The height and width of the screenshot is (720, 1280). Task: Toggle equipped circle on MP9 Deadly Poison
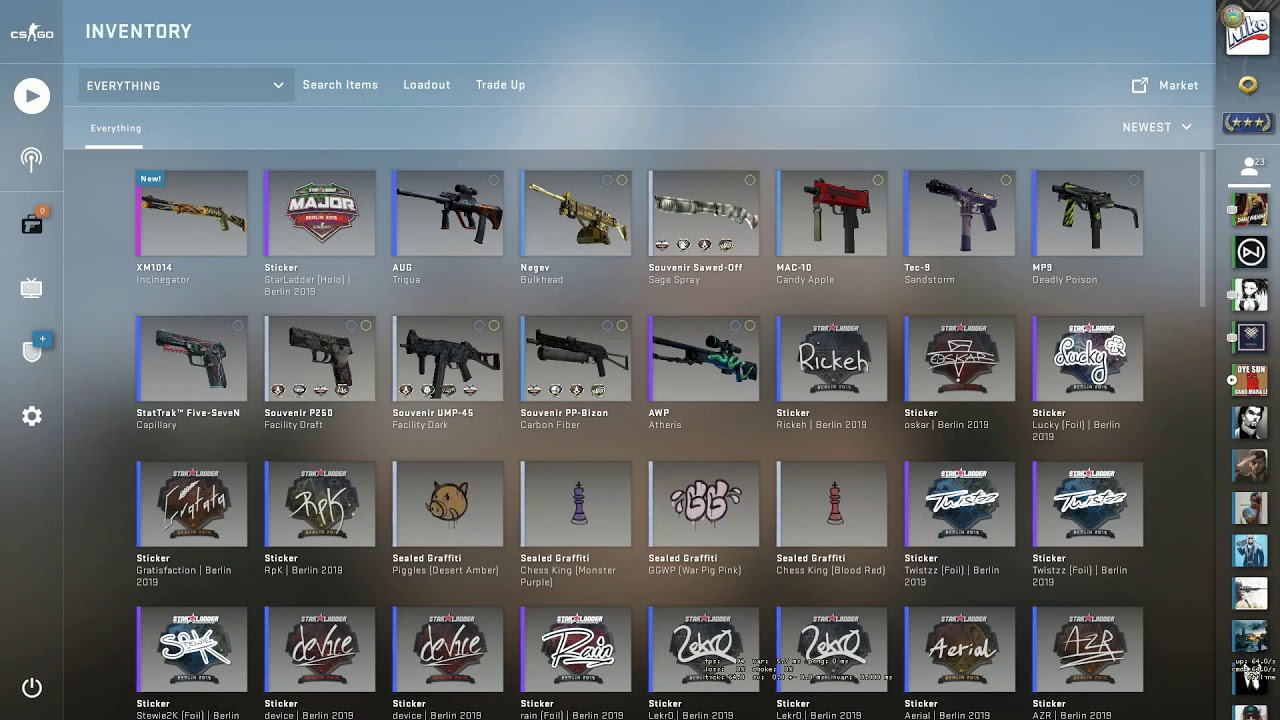[1134, 180]
